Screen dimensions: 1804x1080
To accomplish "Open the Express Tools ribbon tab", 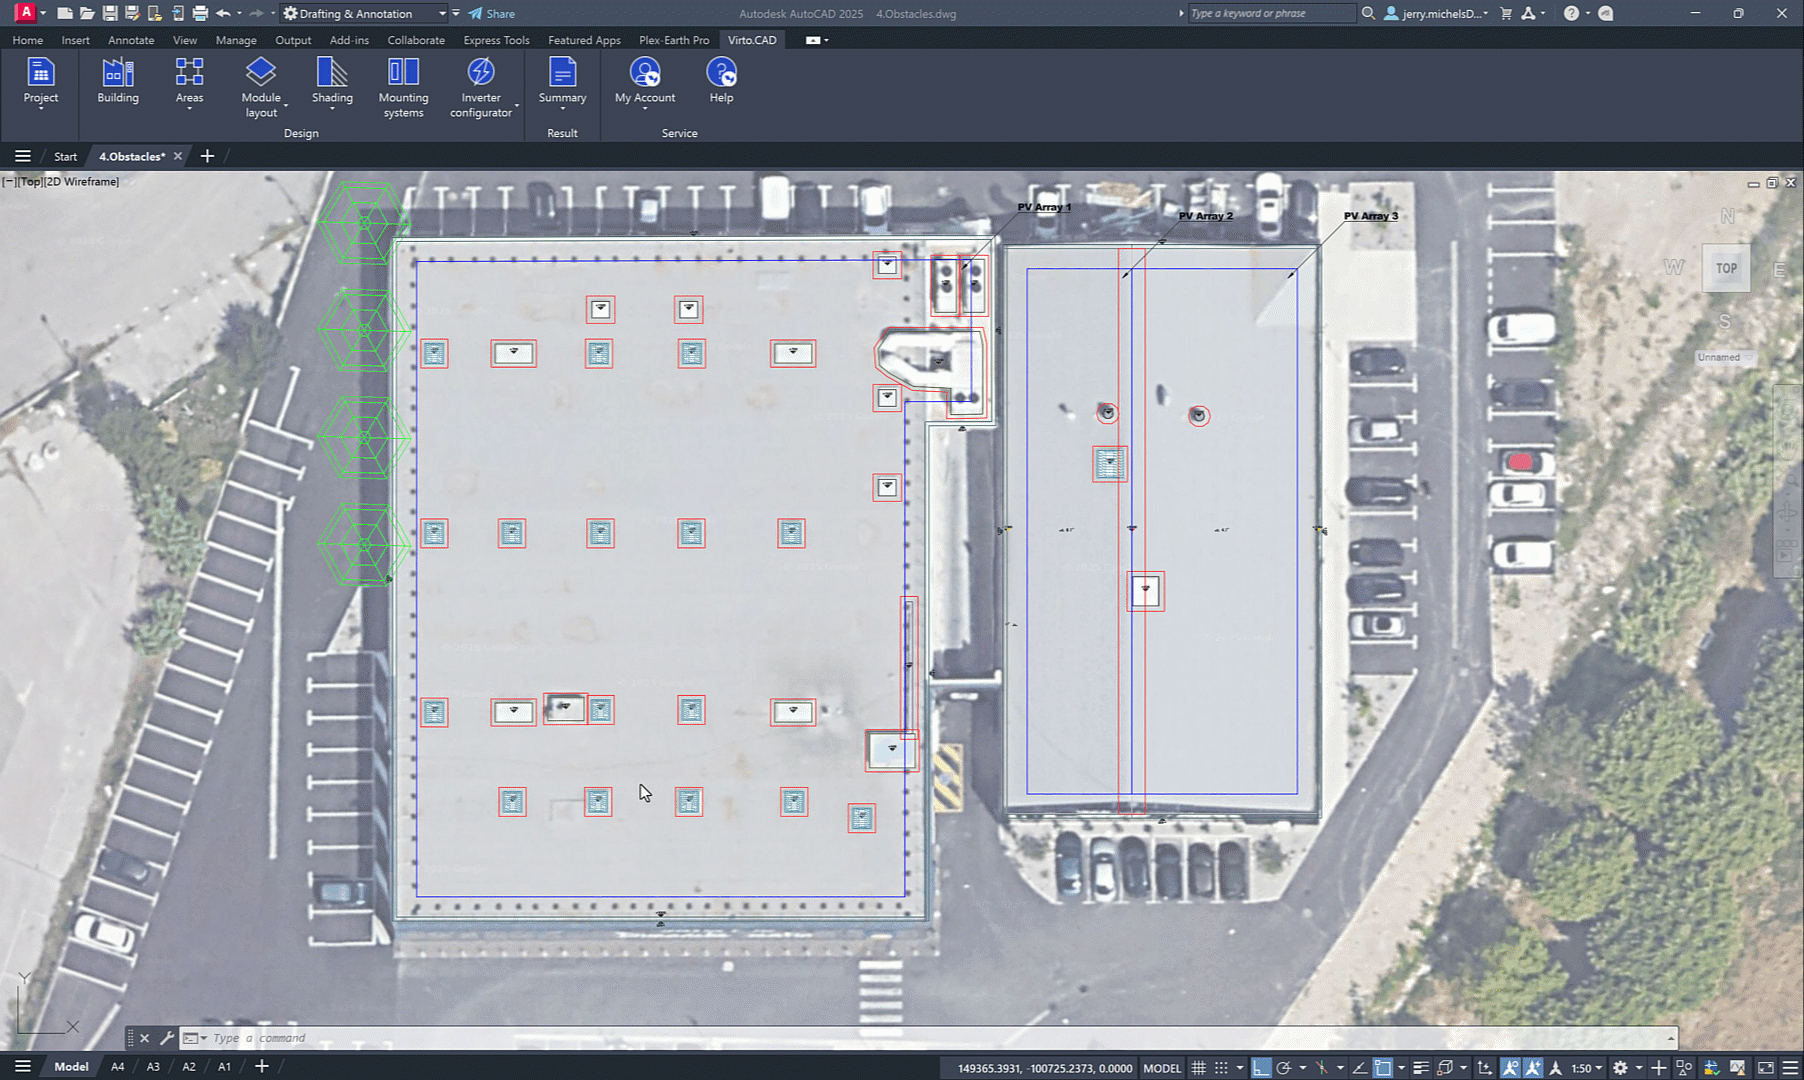I will (496, 40).
